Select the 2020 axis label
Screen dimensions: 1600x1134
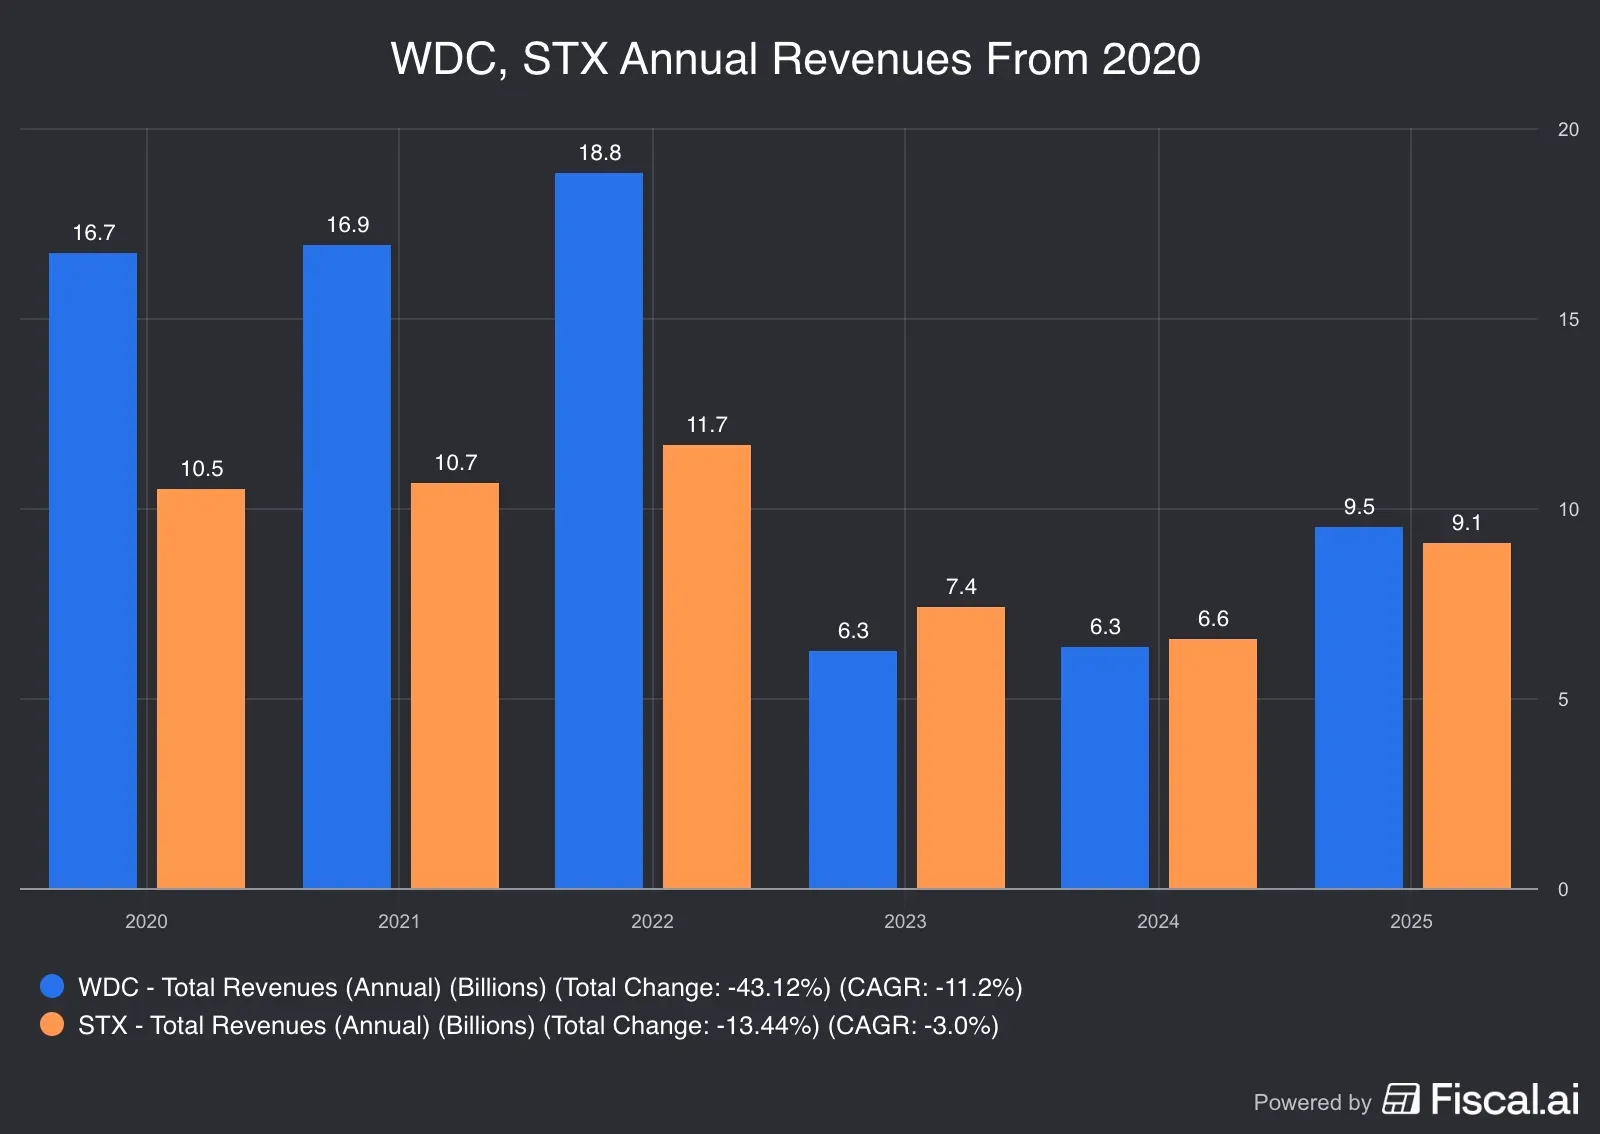point(146,922)
